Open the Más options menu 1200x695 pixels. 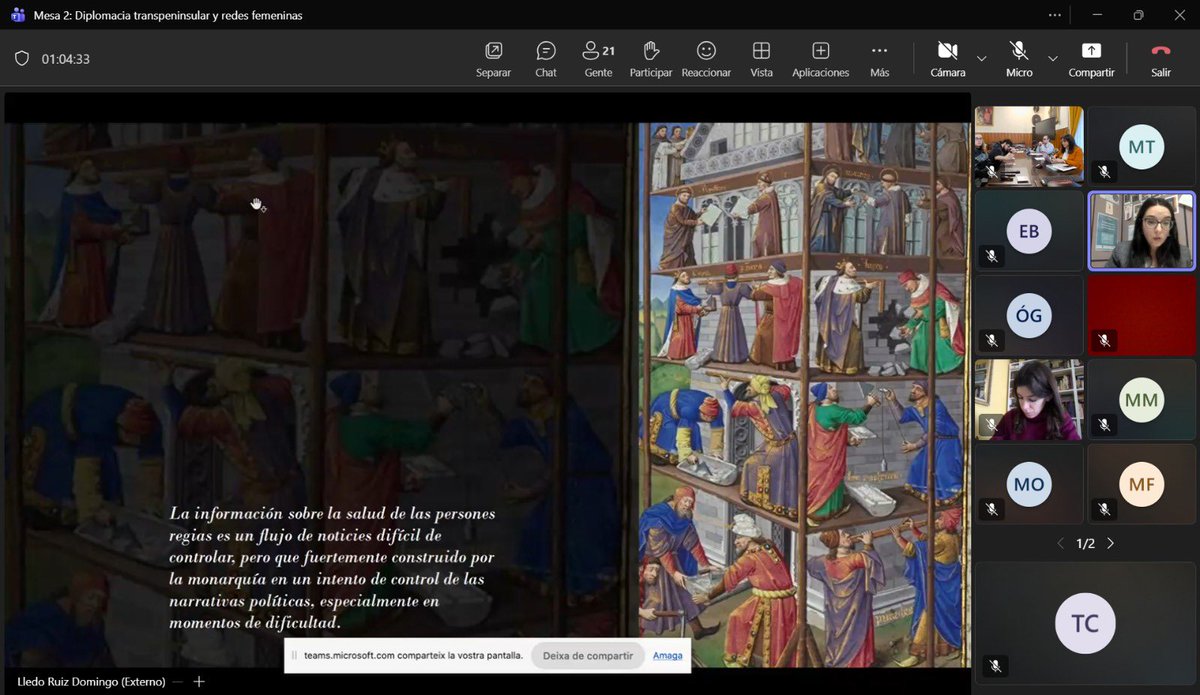coord(879,59)
